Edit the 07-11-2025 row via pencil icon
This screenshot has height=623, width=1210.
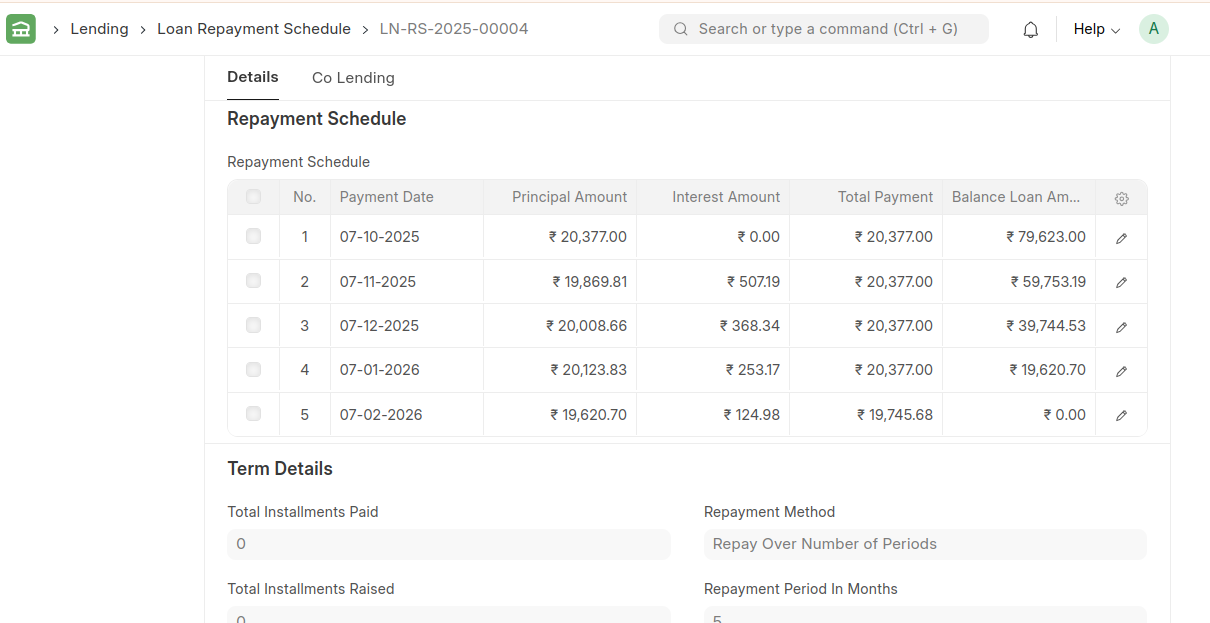[1121, 282]
